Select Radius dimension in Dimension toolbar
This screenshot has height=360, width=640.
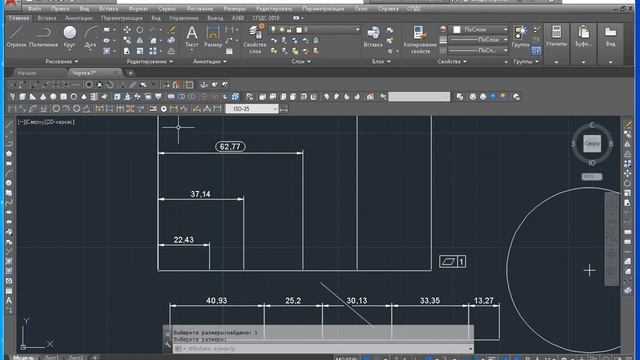56,109
